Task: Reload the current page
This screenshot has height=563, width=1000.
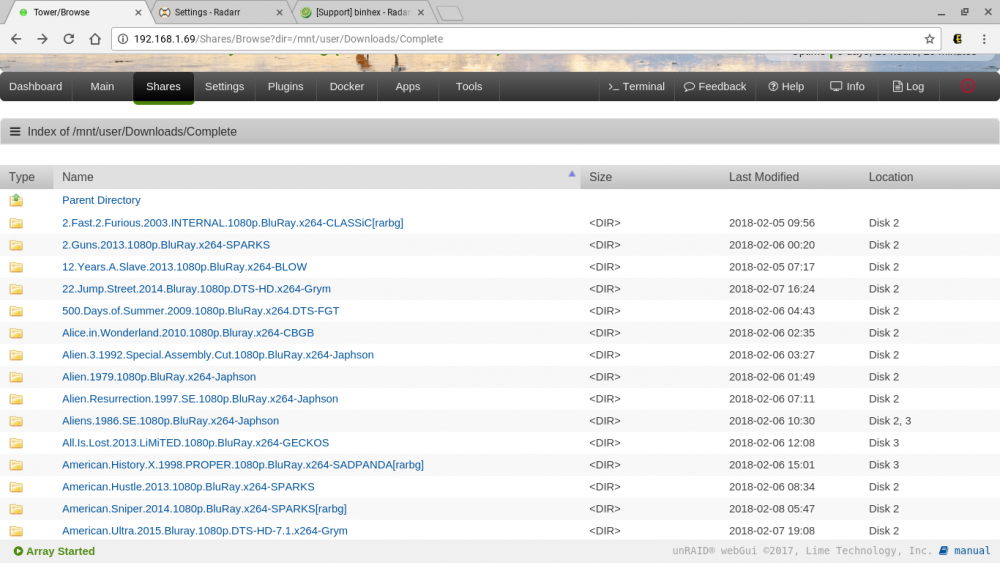Action: pos(69,39)
